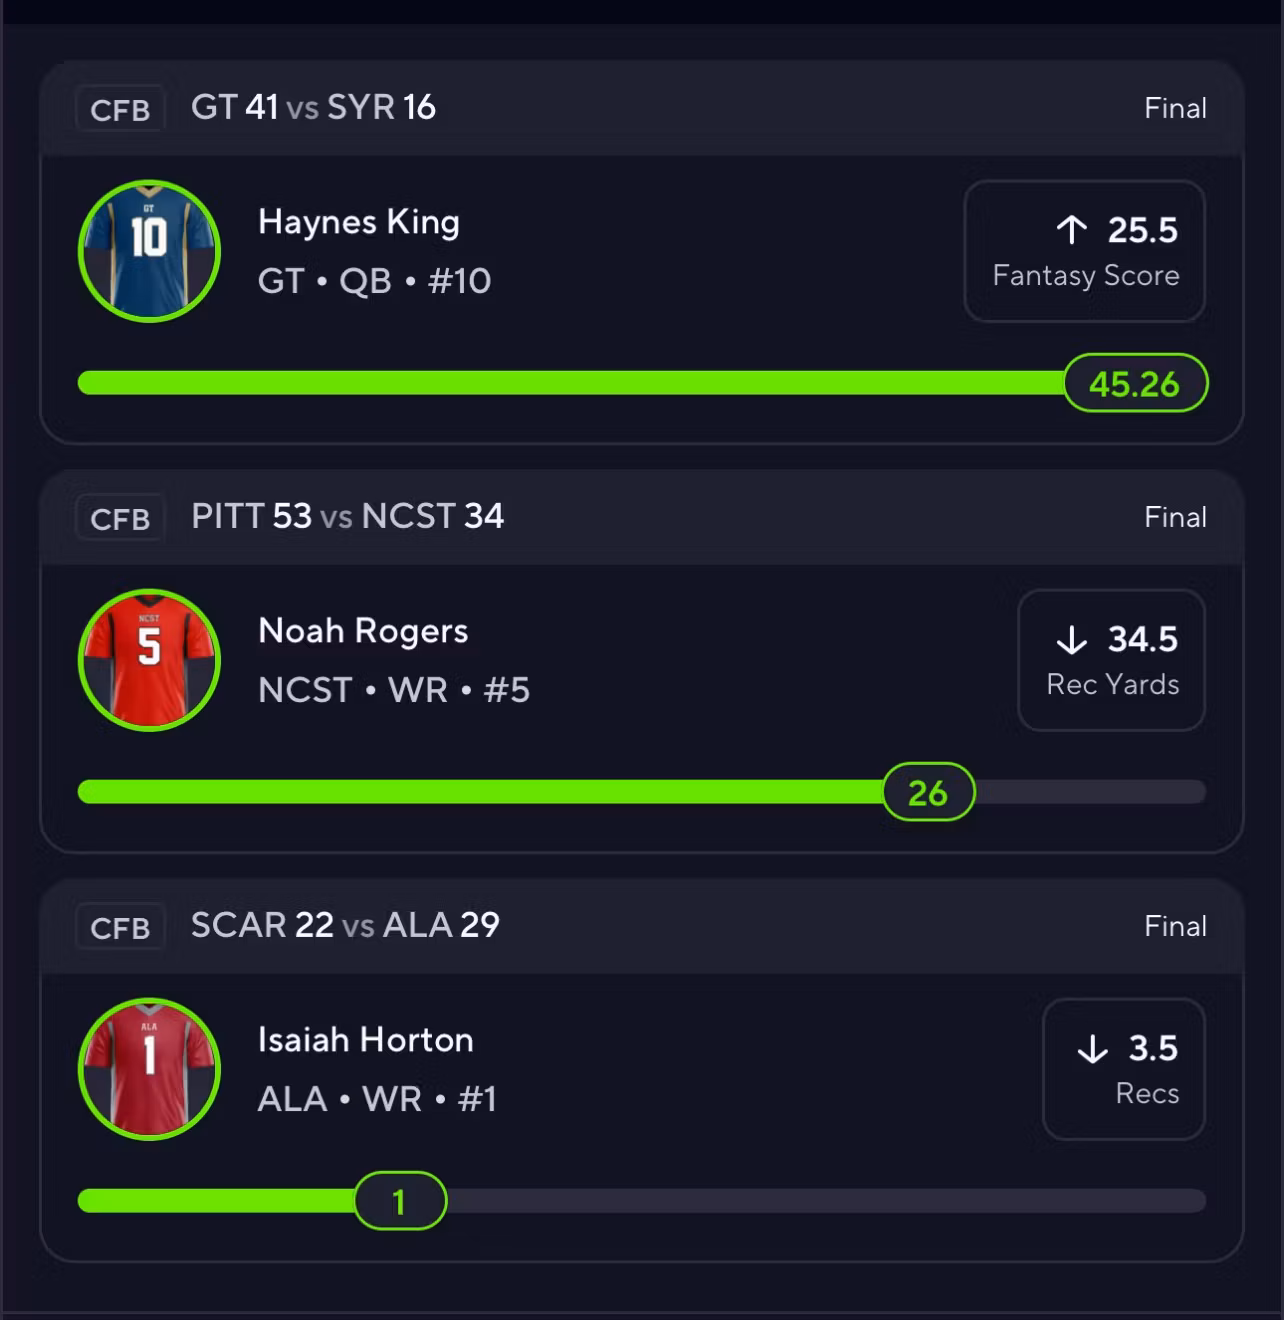
Task: Click the down arrow beside 34.5
Action: coord(1071,639)
